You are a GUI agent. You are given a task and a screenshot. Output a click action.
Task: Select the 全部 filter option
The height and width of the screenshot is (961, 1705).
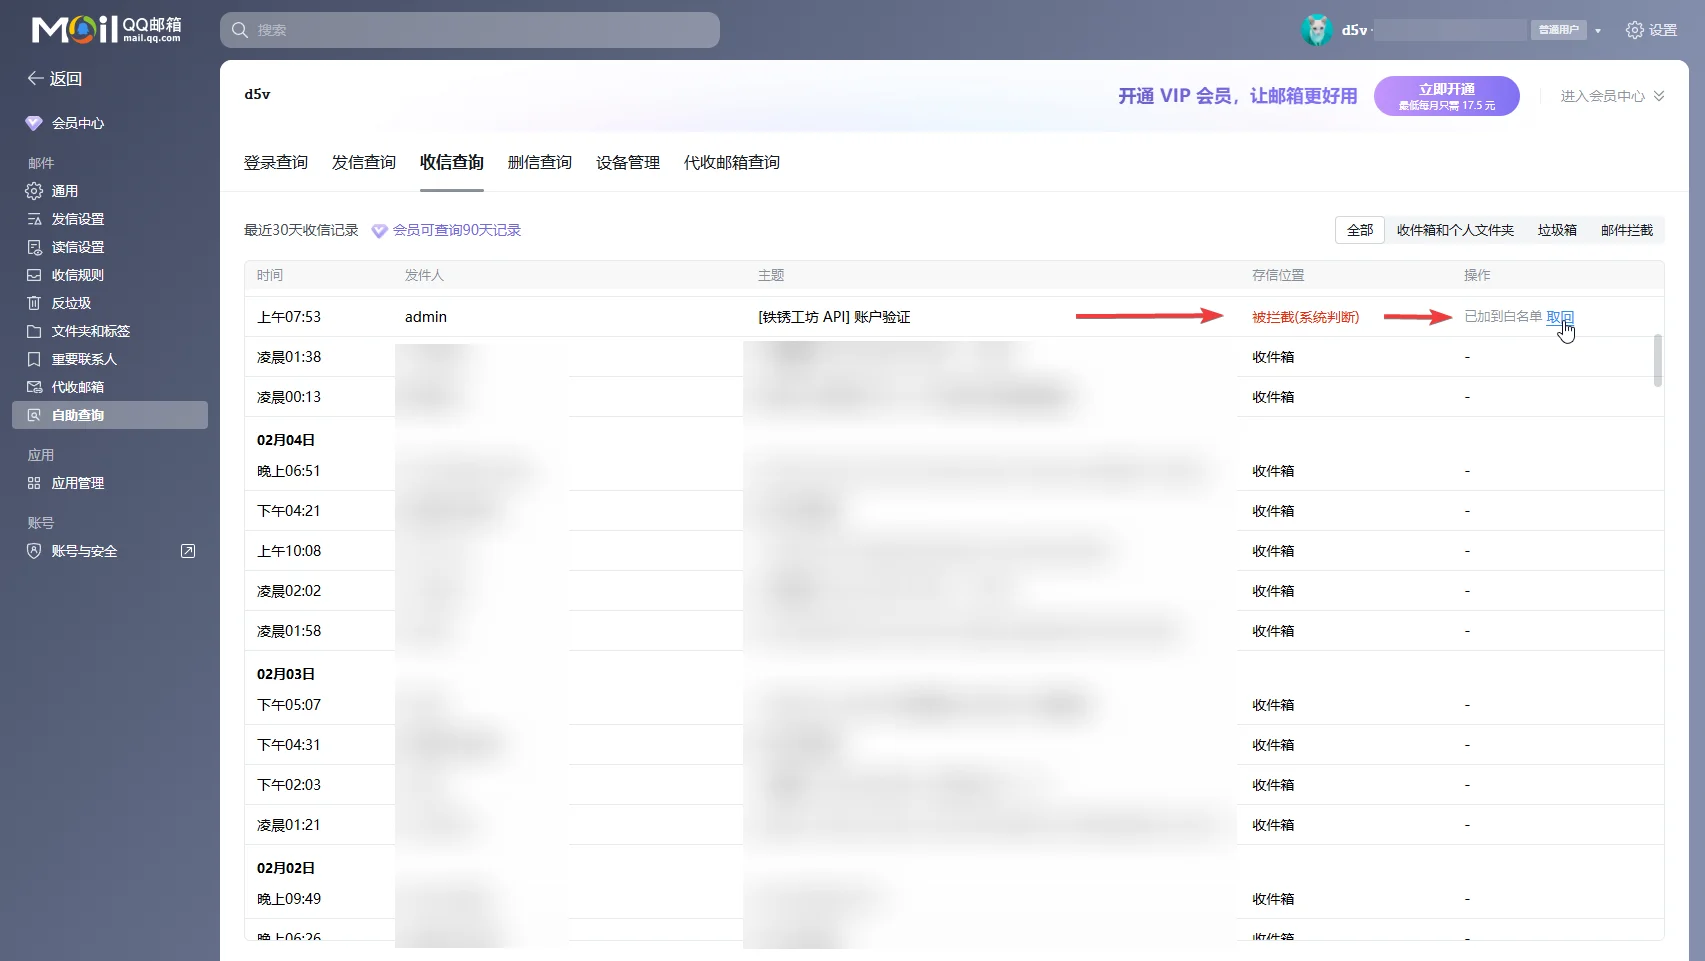tap(1359, 230)
